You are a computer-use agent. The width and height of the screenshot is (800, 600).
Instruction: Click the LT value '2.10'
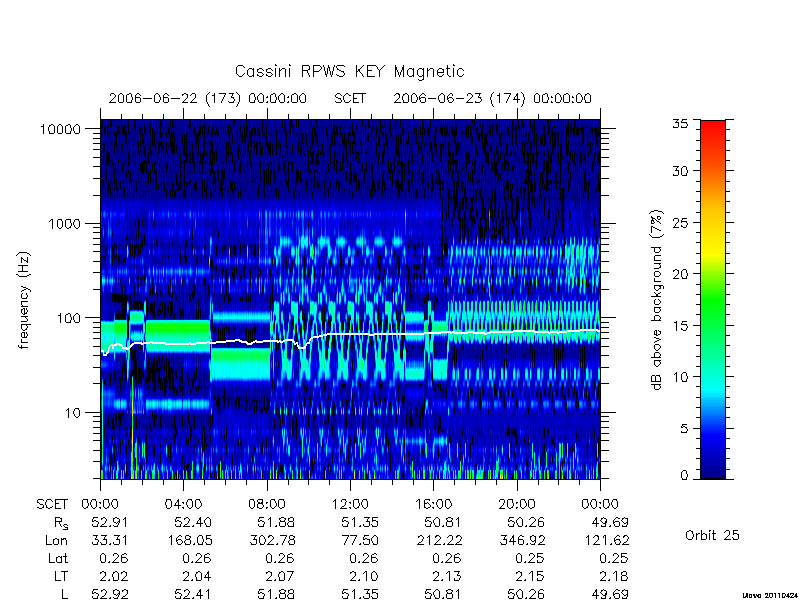click(364, 576)
